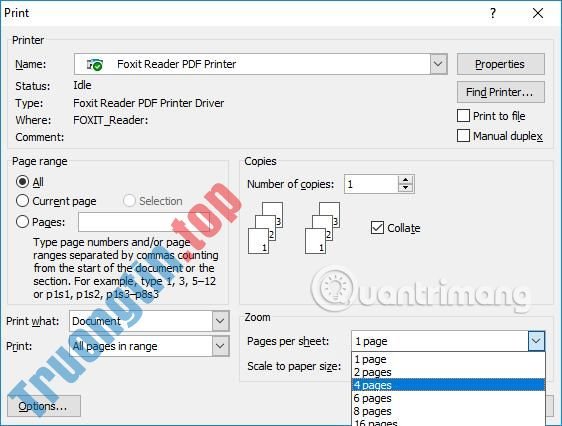Select the All page range radio button
Viewport: 562px width, 426px height.
pos(22,182)
